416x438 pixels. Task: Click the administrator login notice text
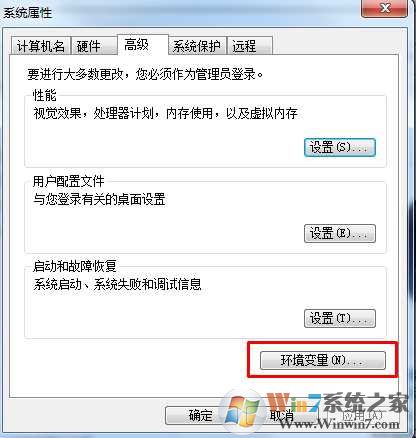click(x=145, y=74)
